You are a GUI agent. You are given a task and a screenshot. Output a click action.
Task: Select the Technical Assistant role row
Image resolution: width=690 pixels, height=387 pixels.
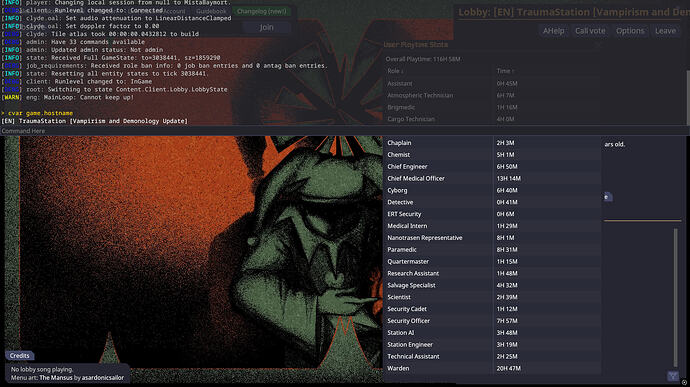pyautogui.click(x=492, y=357)
